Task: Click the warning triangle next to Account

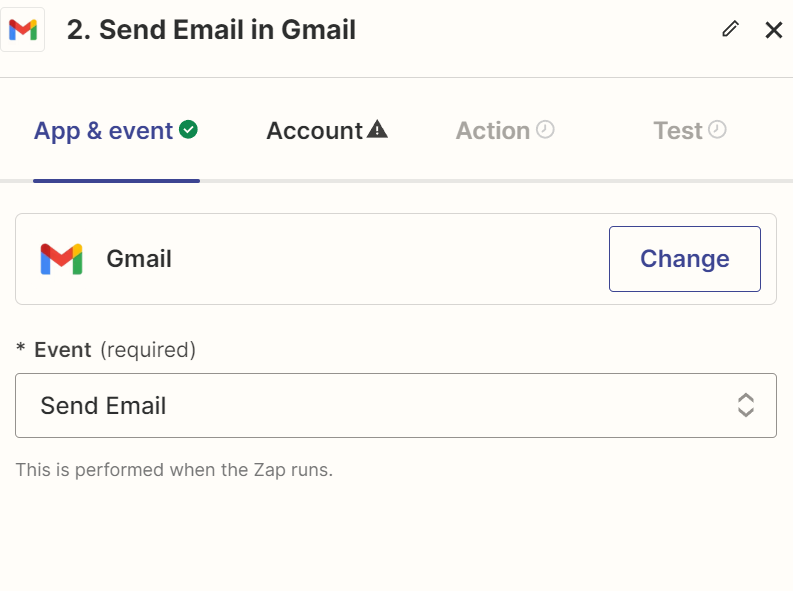Action: click(x=377, y=129)
